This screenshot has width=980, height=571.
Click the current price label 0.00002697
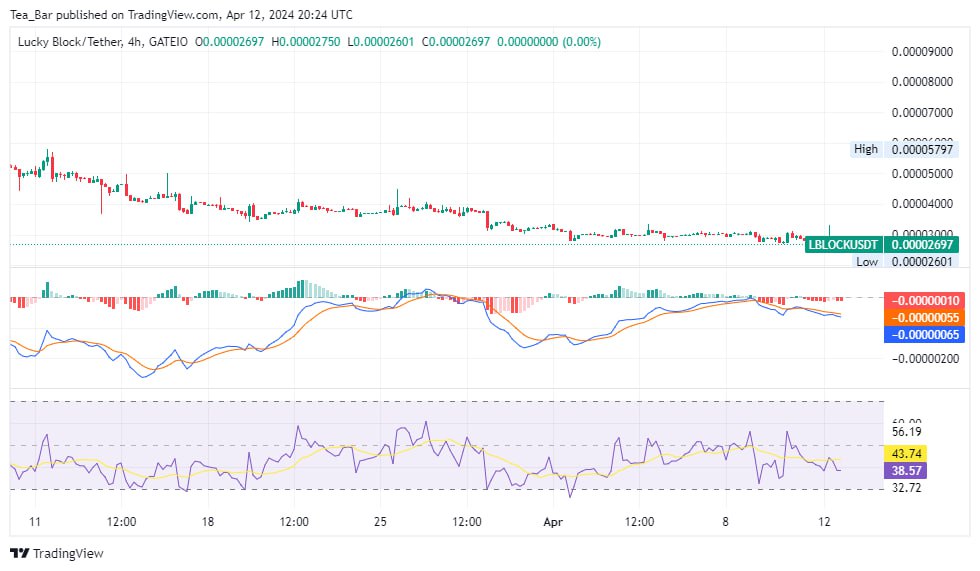point(921,245)
